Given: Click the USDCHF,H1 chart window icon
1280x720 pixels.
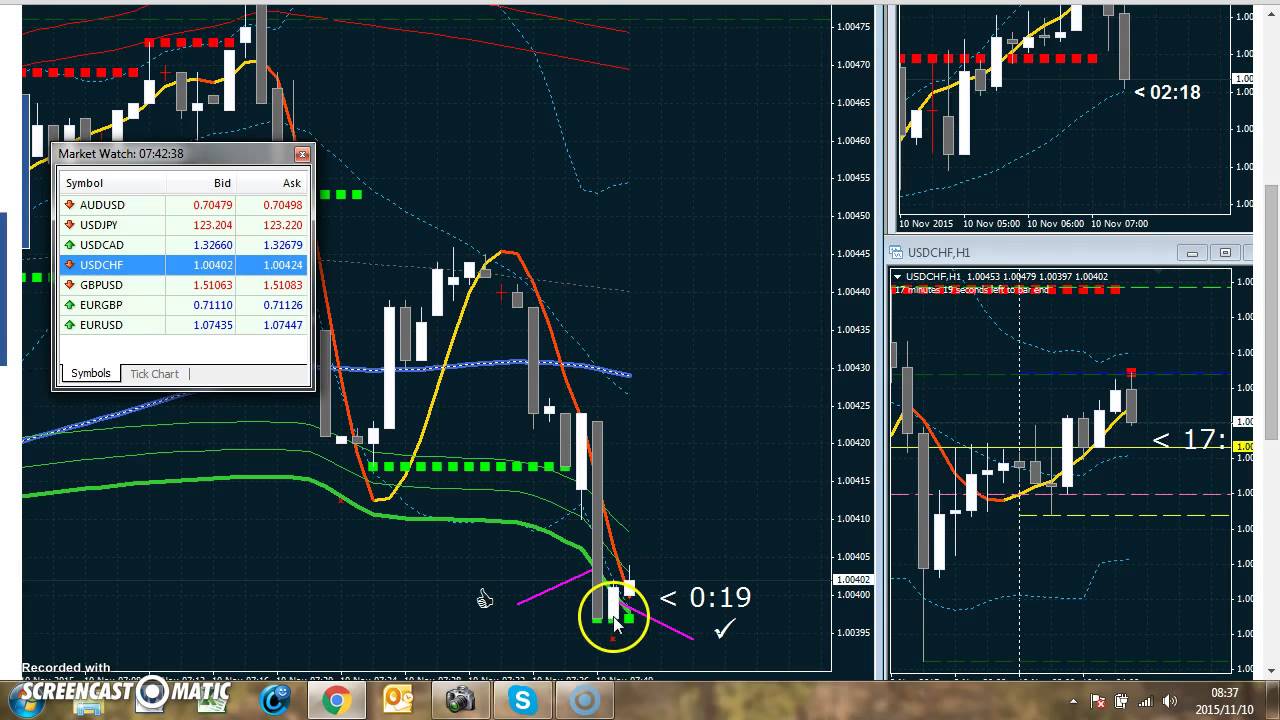Looking at the screenshot, I should click(x=897, y=253).
